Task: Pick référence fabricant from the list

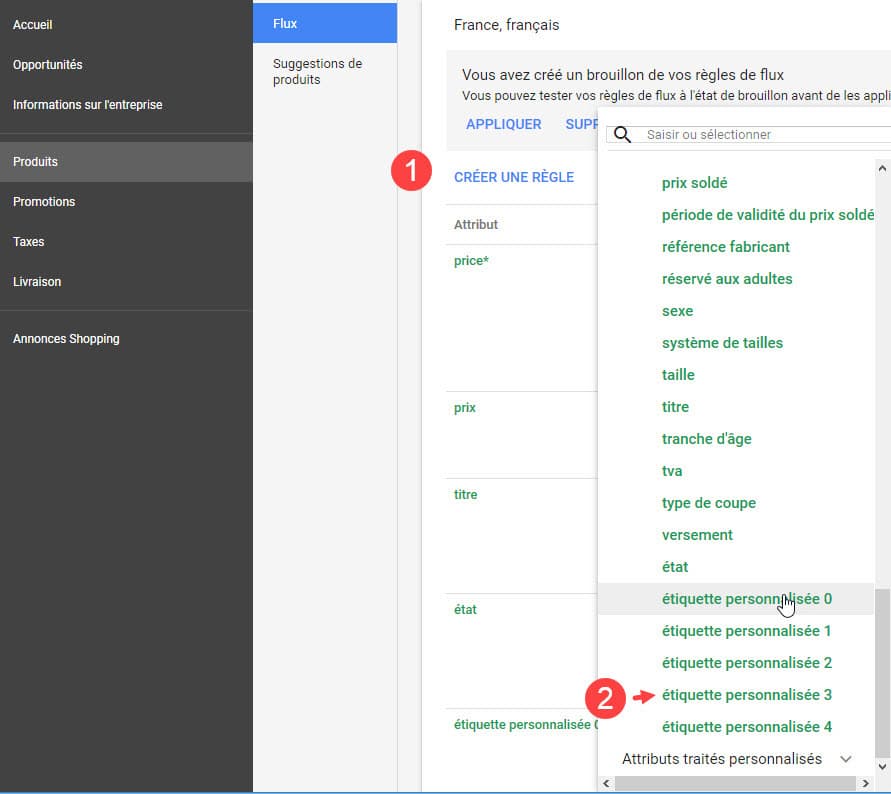Action: [x=725, y=247]
